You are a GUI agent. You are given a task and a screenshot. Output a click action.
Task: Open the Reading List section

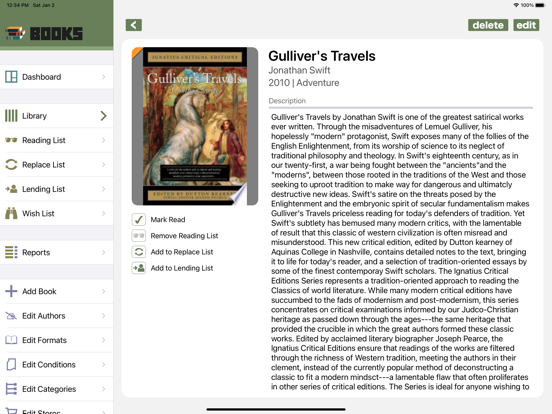pyautogui.click(x=56, y=140)
